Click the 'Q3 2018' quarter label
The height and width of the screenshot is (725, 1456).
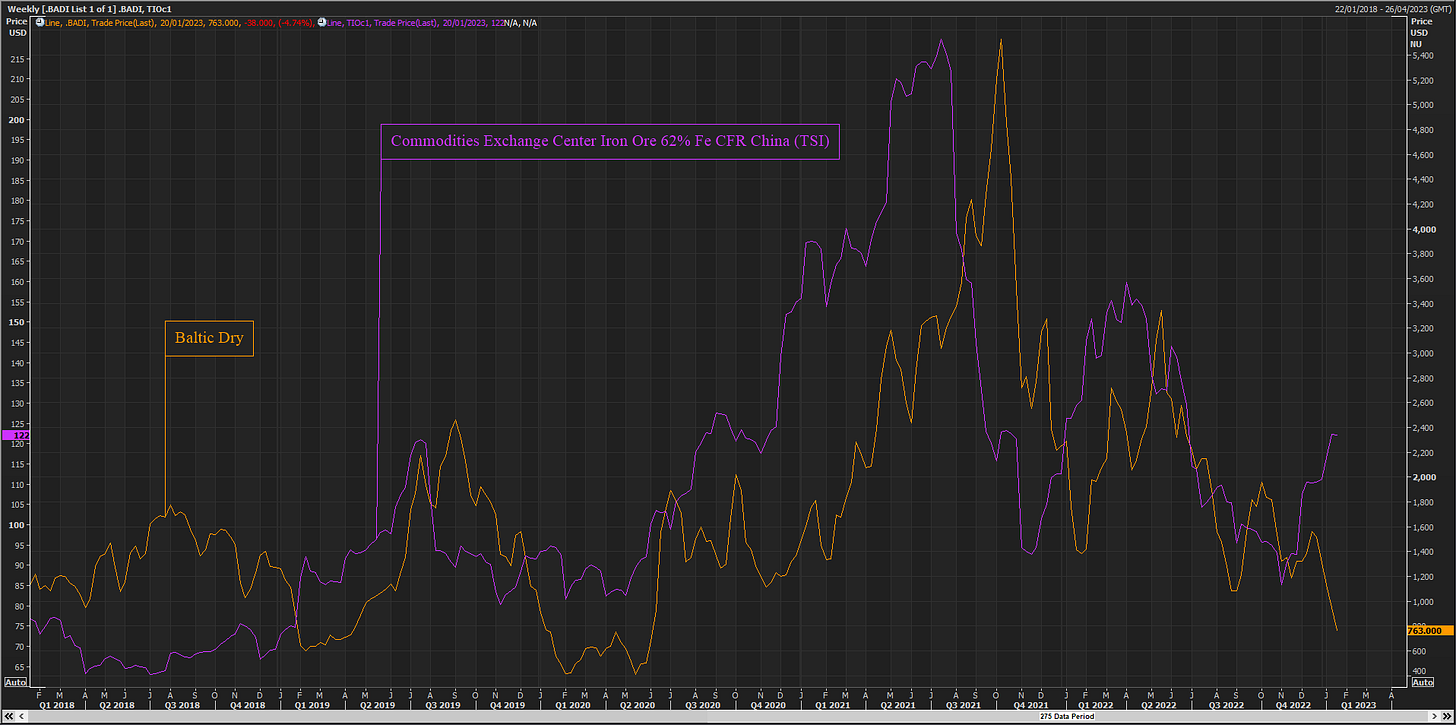(x=182, y=705)
